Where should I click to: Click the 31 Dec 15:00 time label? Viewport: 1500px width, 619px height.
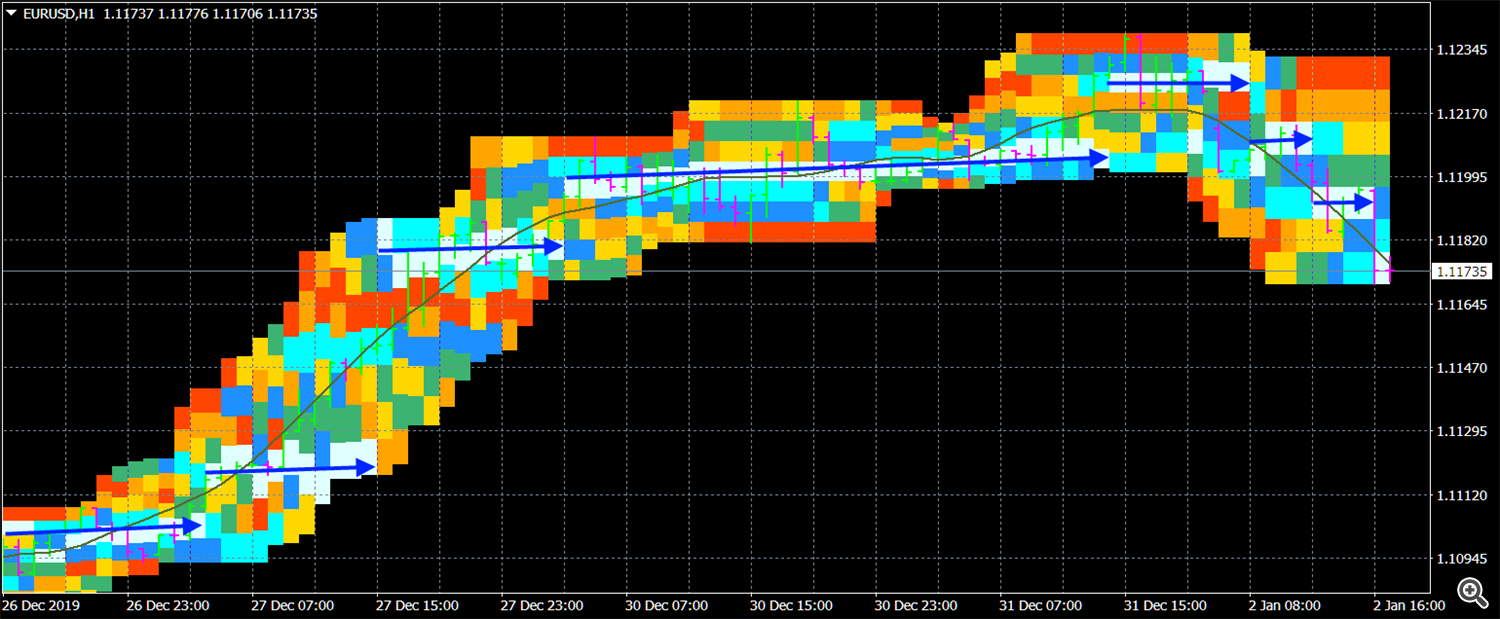point(1166,606)
